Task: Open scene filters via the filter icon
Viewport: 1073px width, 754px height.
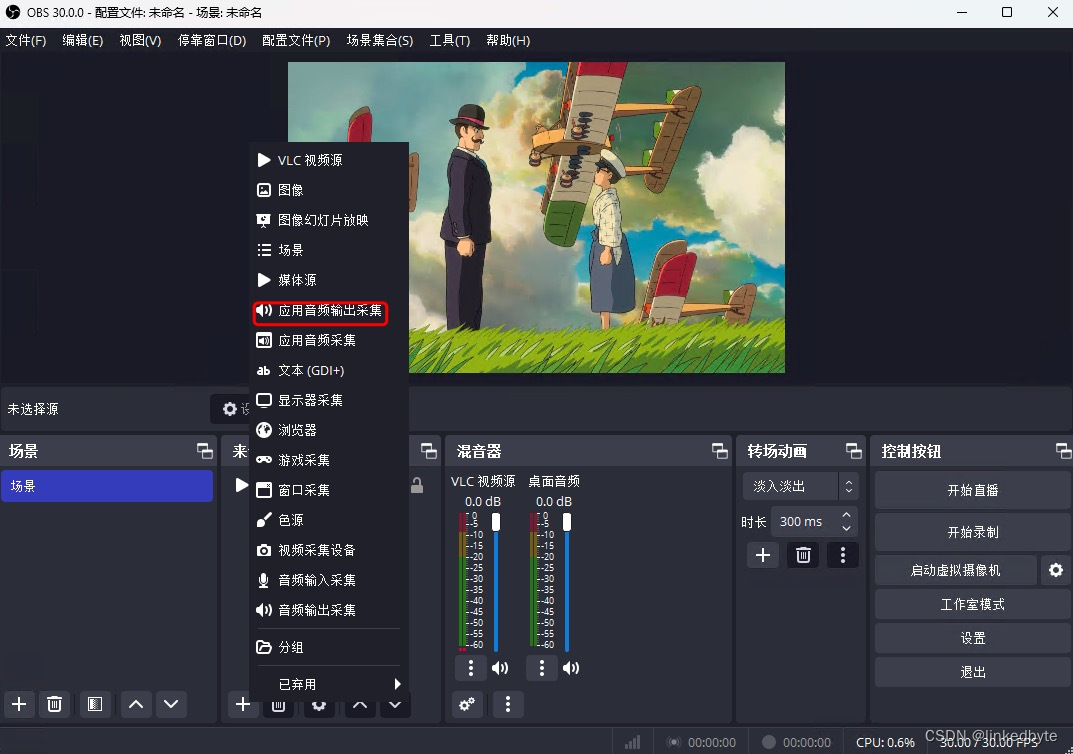Action: pos(95,704)
